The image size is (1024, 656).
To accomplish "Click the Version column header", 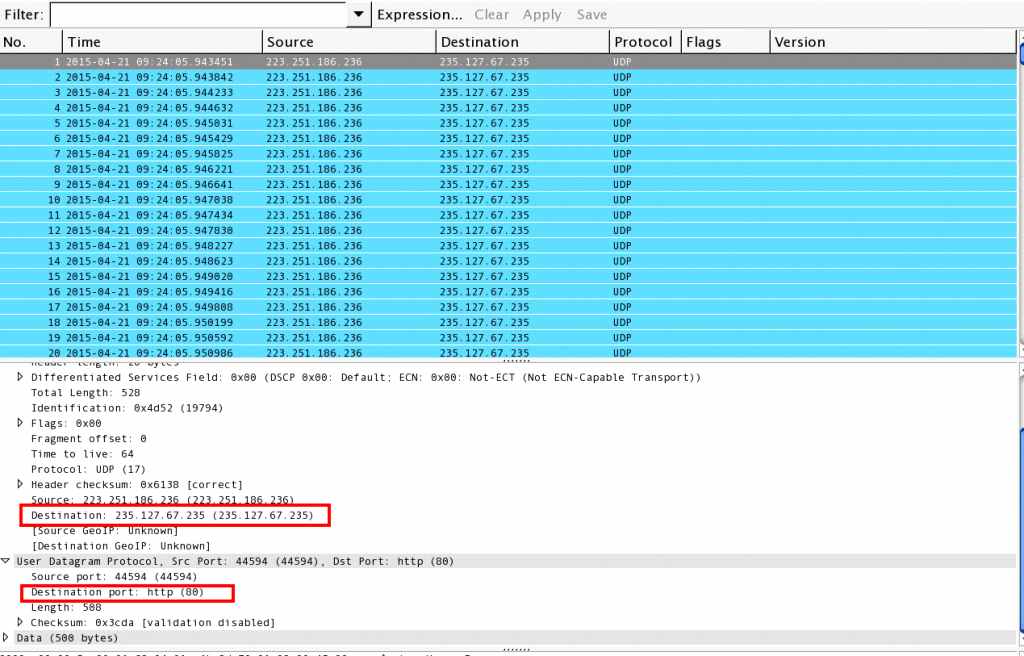I will 893,42.
